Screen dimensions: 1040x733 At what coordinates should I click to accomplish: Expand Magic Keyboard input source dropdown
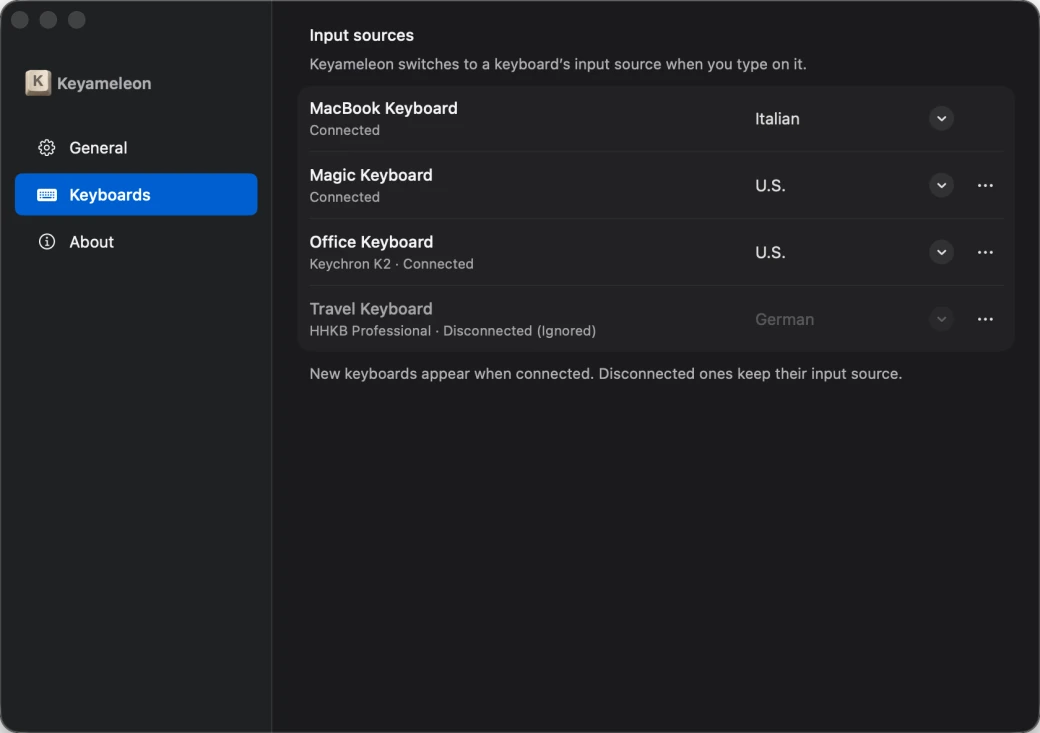(941, 185)
